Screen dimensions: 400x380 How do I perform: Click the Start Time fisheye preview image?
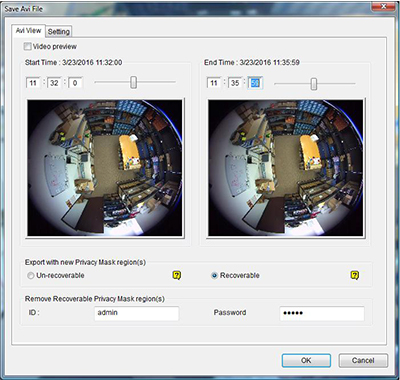(x=105, y=168)
